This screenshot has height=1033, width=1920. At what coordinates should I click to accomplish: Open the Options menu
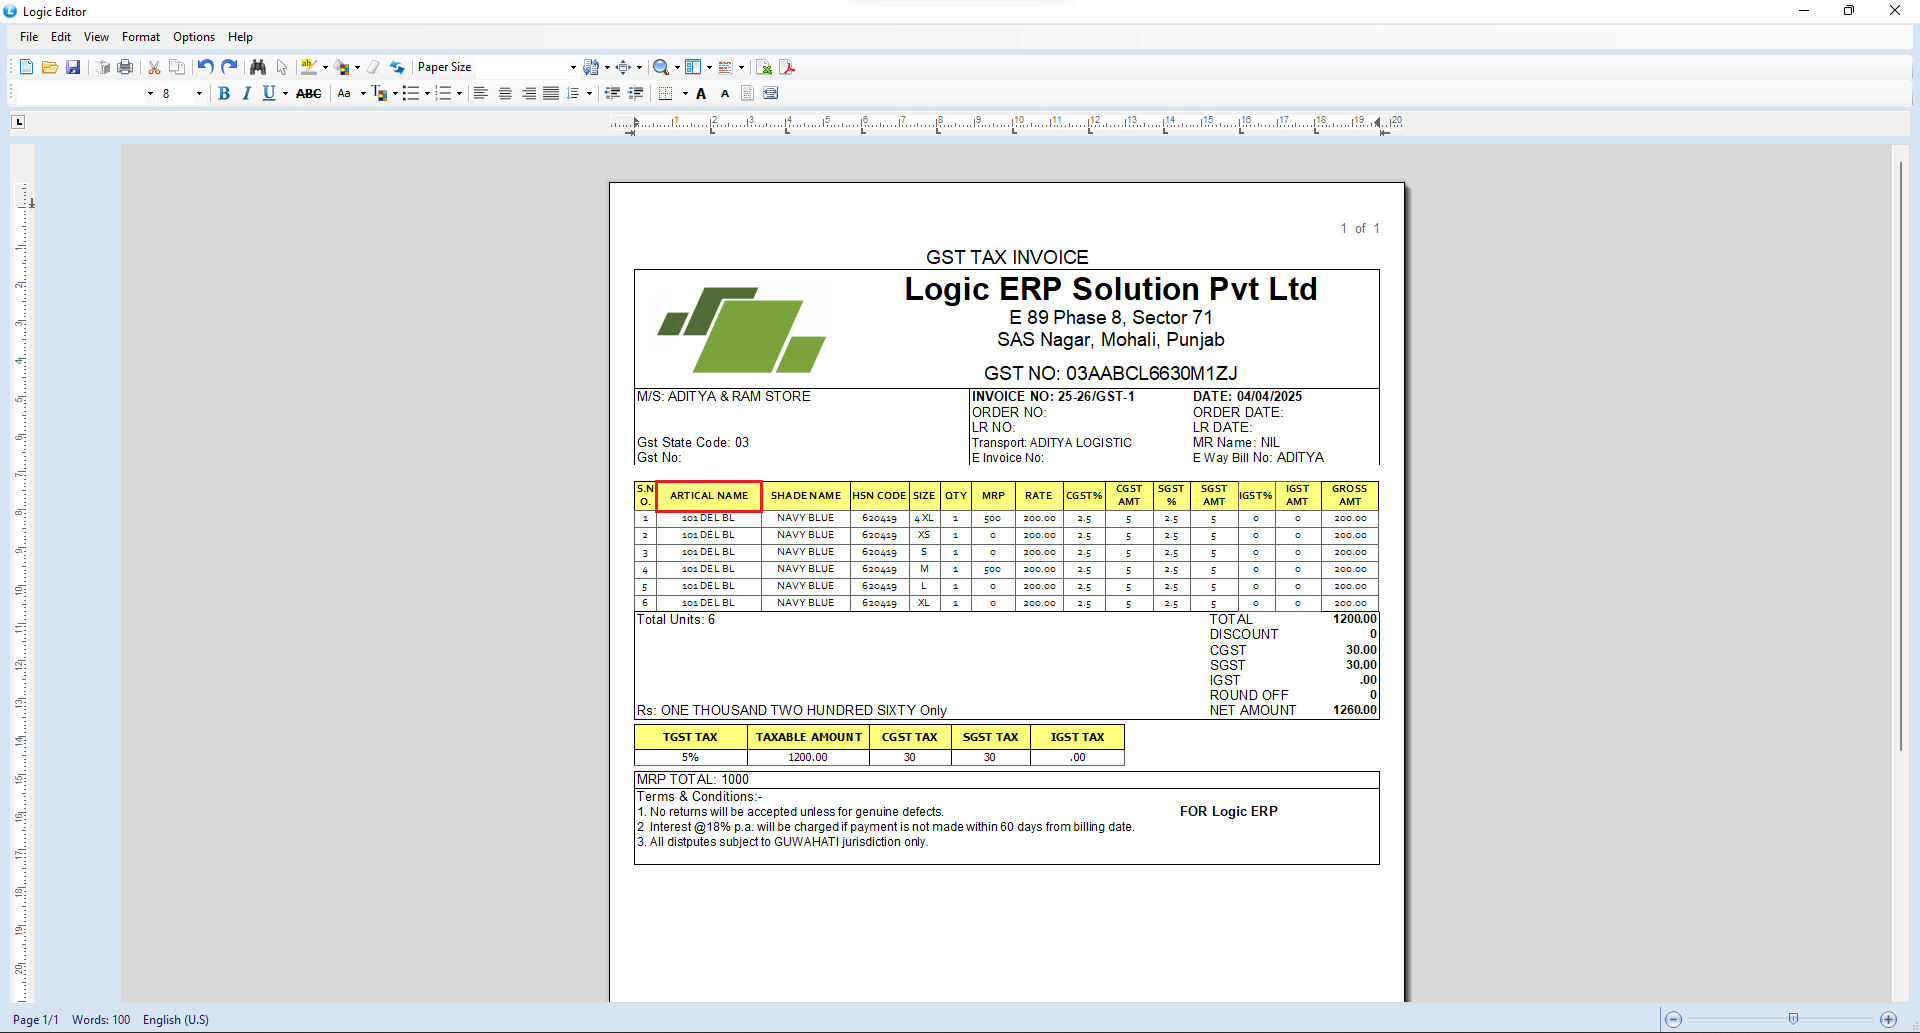click(x=193, y=37)
